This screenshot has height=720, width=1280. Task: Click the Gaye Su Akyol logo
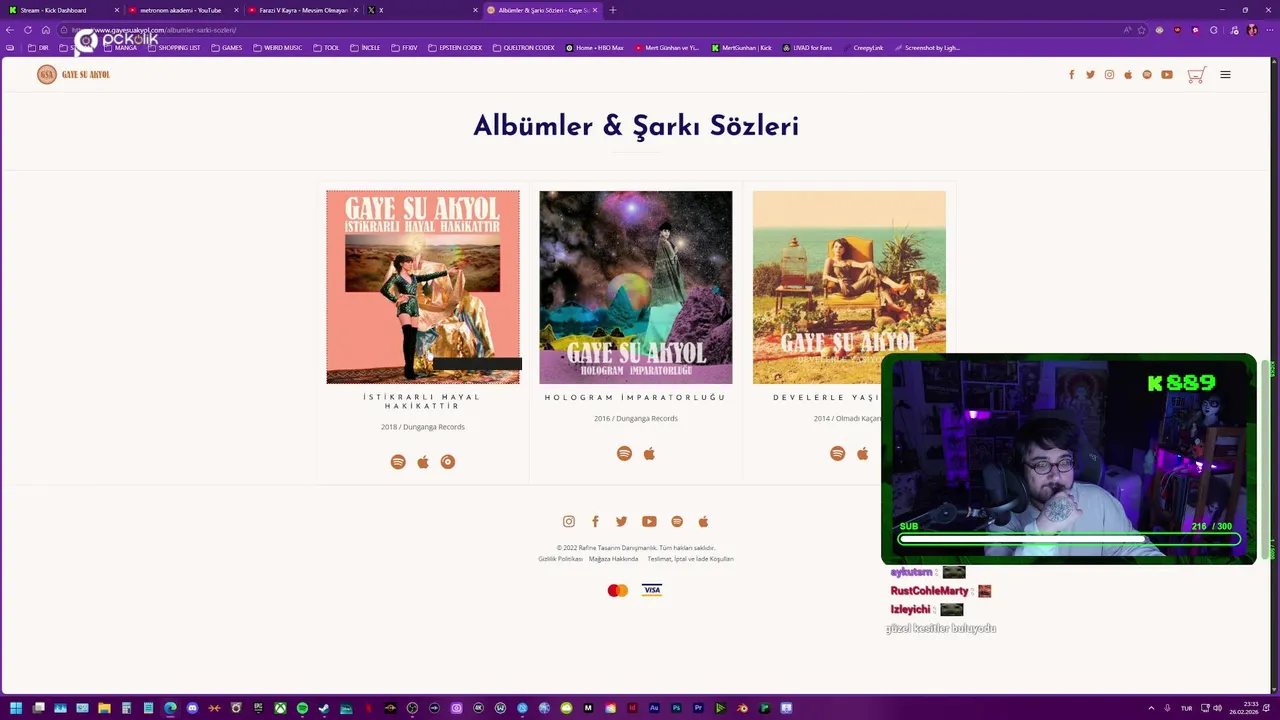click(x=73, y=74)
